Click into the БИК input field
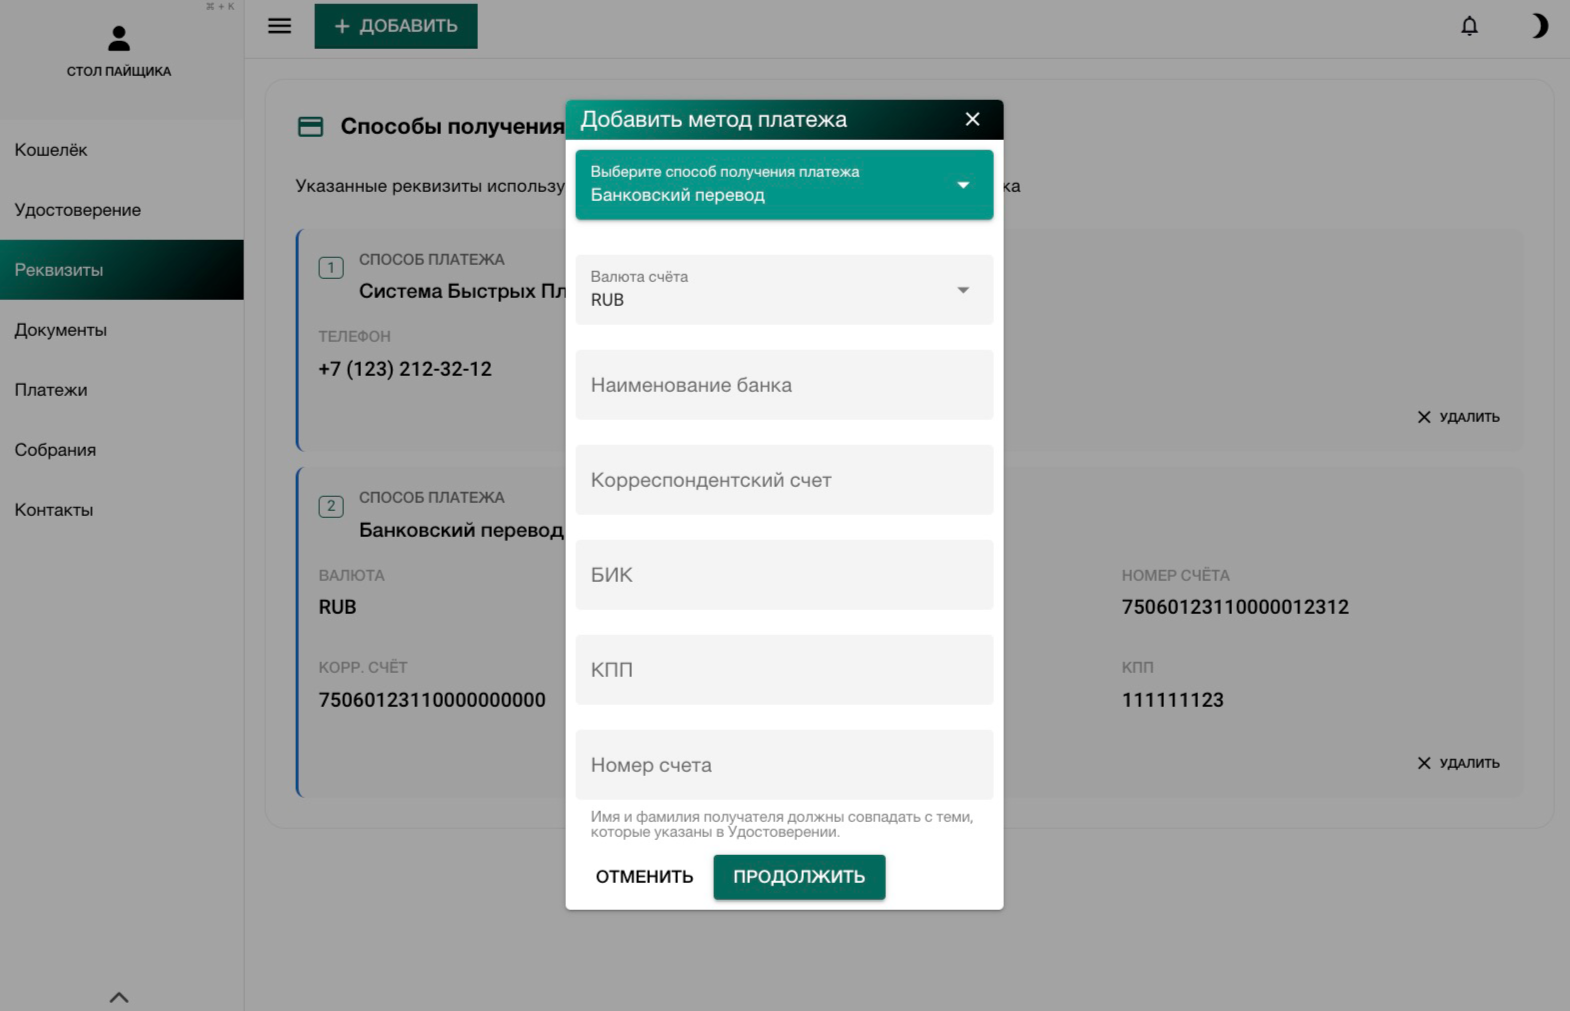The image size is (1570, 1011). point(783,575)
